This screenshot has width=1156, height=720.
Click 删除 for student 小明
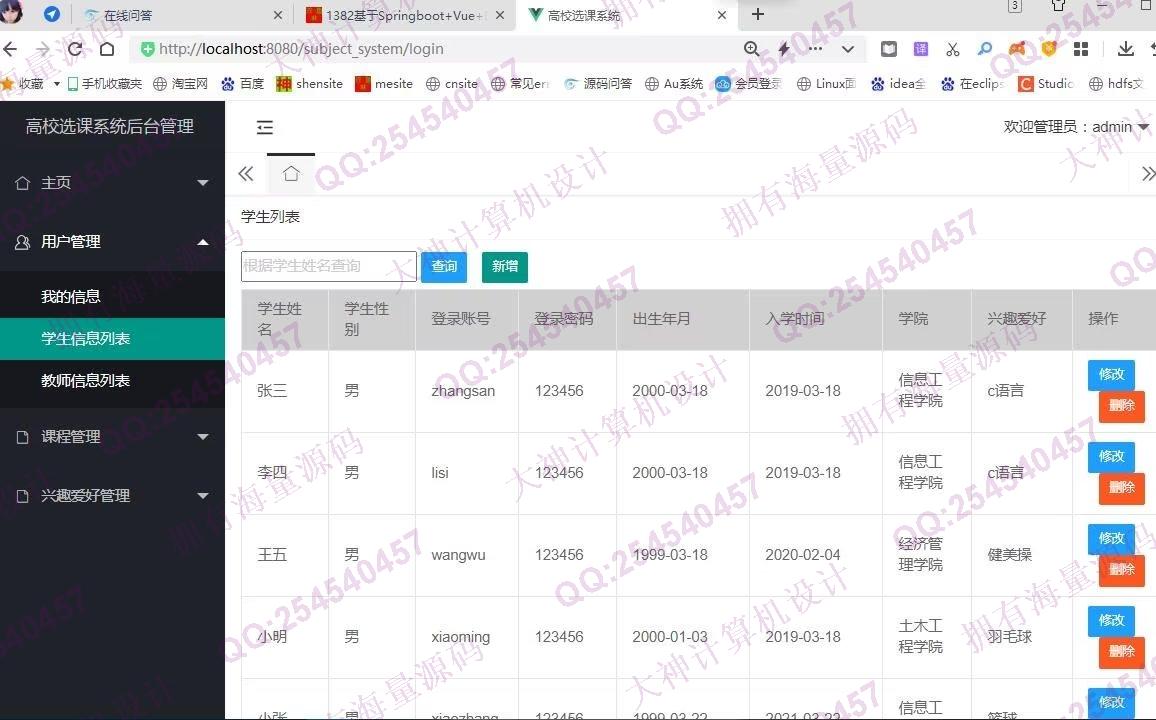pos(1121,651)
